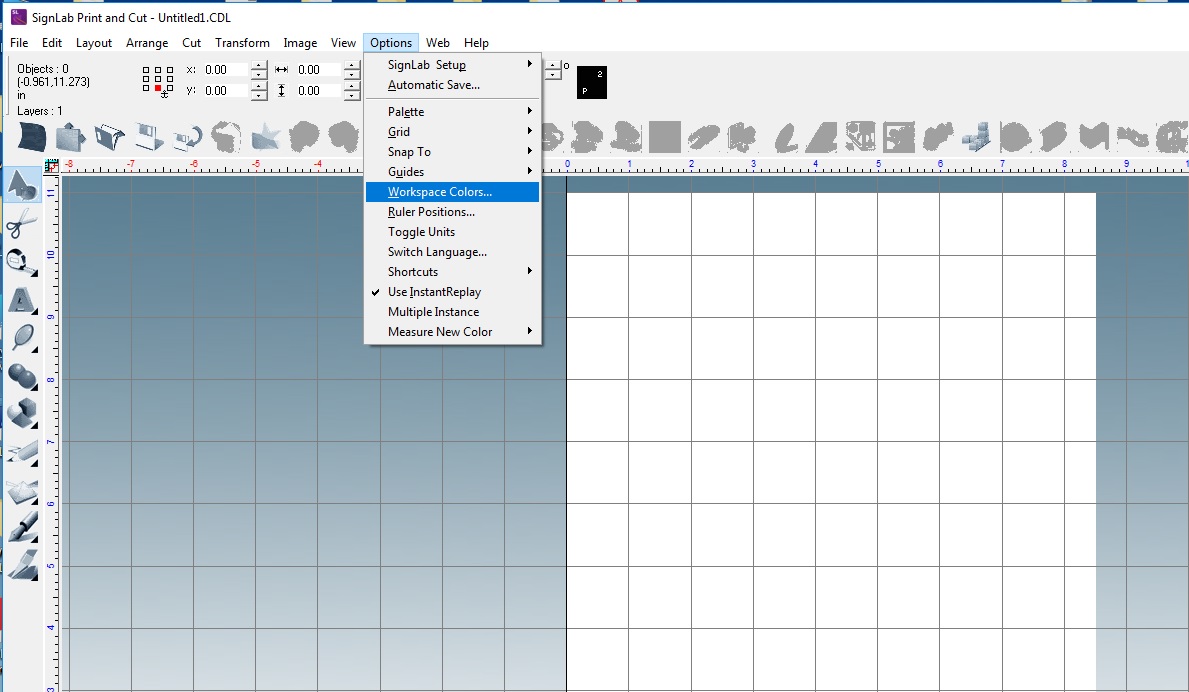Click the height value input field
Viewport: 1189px width, 692px height.
318,91
